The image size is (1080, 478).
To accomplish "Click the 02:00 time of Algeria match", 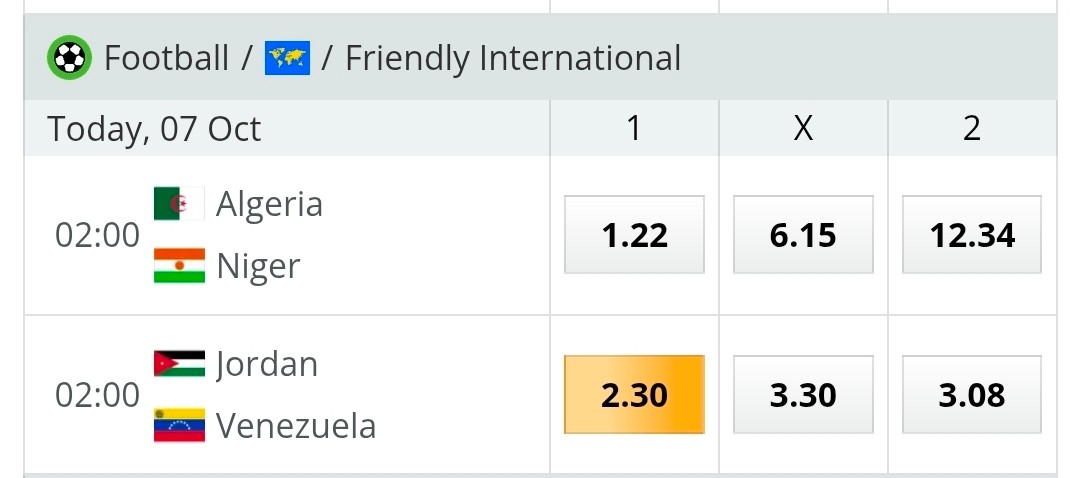I will pos(97,236).
